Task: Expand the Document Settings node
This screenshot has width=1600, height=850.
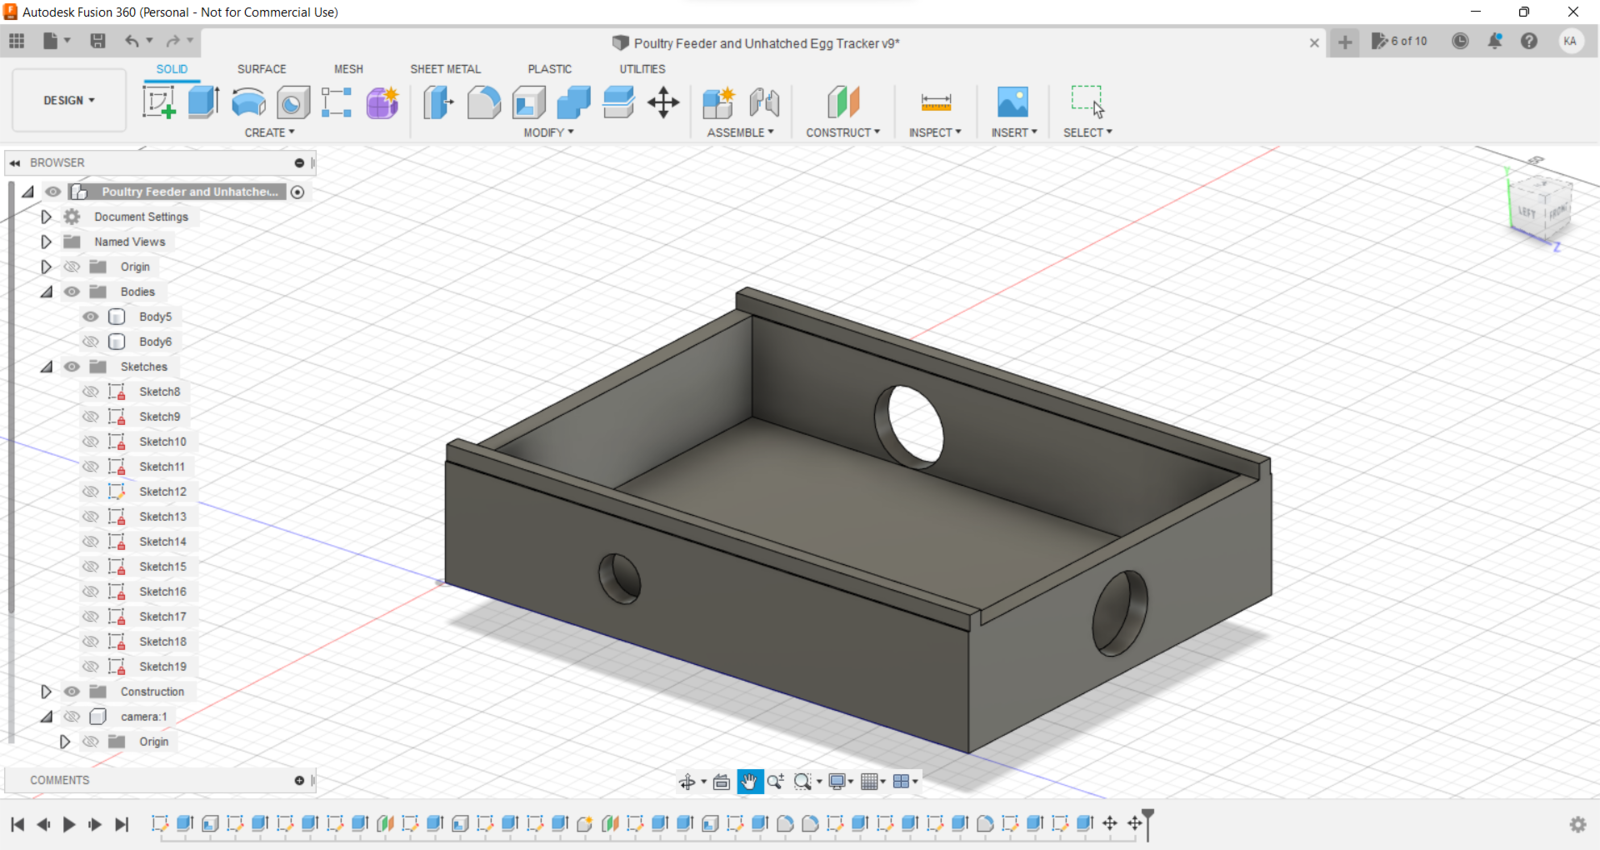Action: 46,217
